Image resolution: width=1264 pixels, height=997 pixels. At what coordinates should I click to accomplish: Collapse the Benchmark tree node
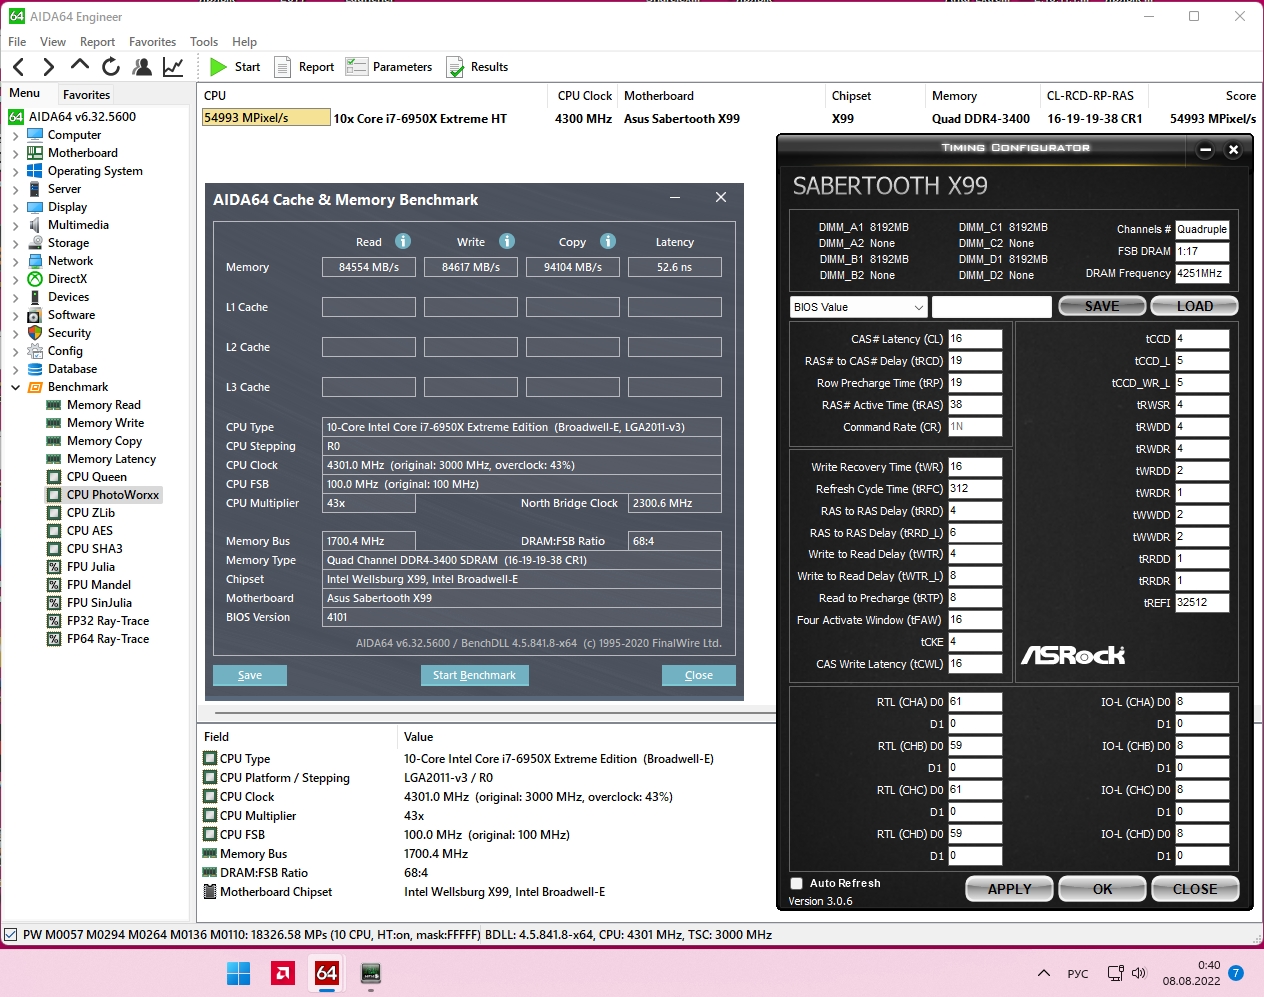pos(15,387)
